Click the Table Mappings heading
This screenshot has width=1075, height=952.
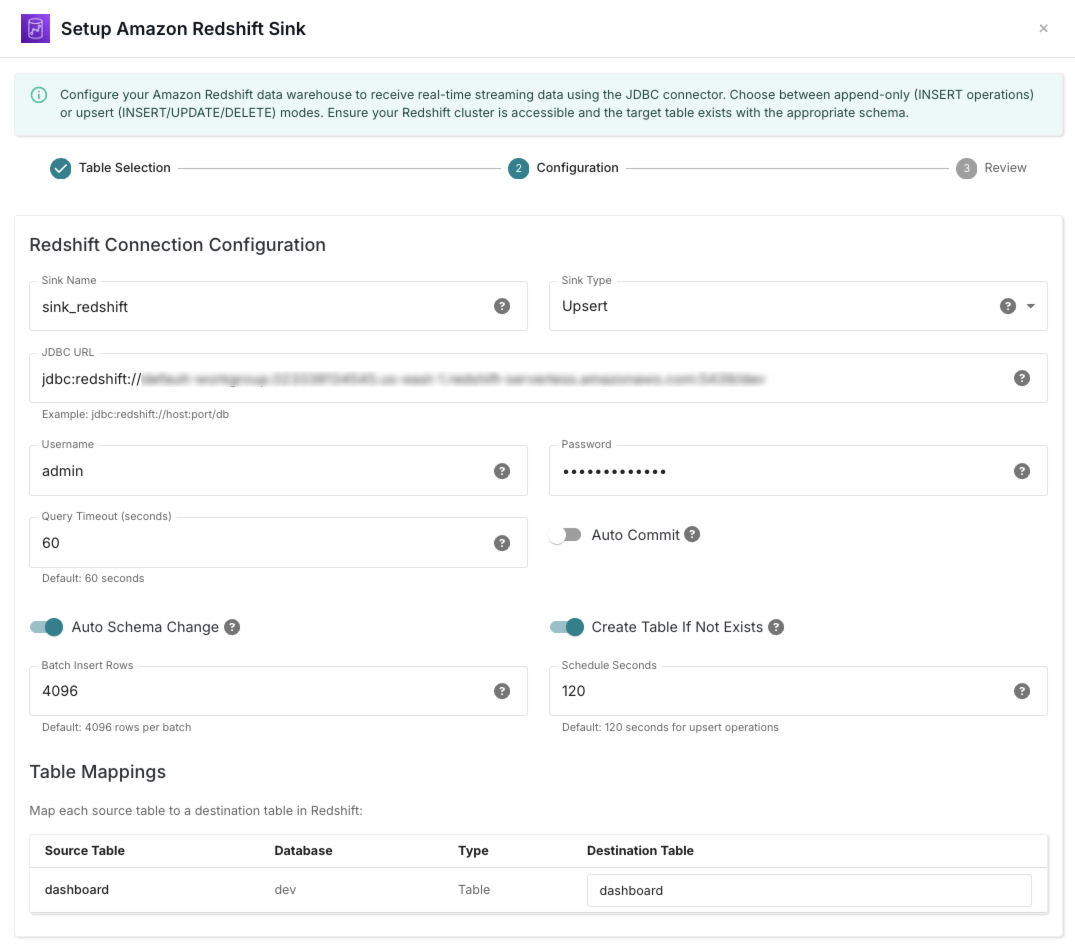click(x=97, y=772)
